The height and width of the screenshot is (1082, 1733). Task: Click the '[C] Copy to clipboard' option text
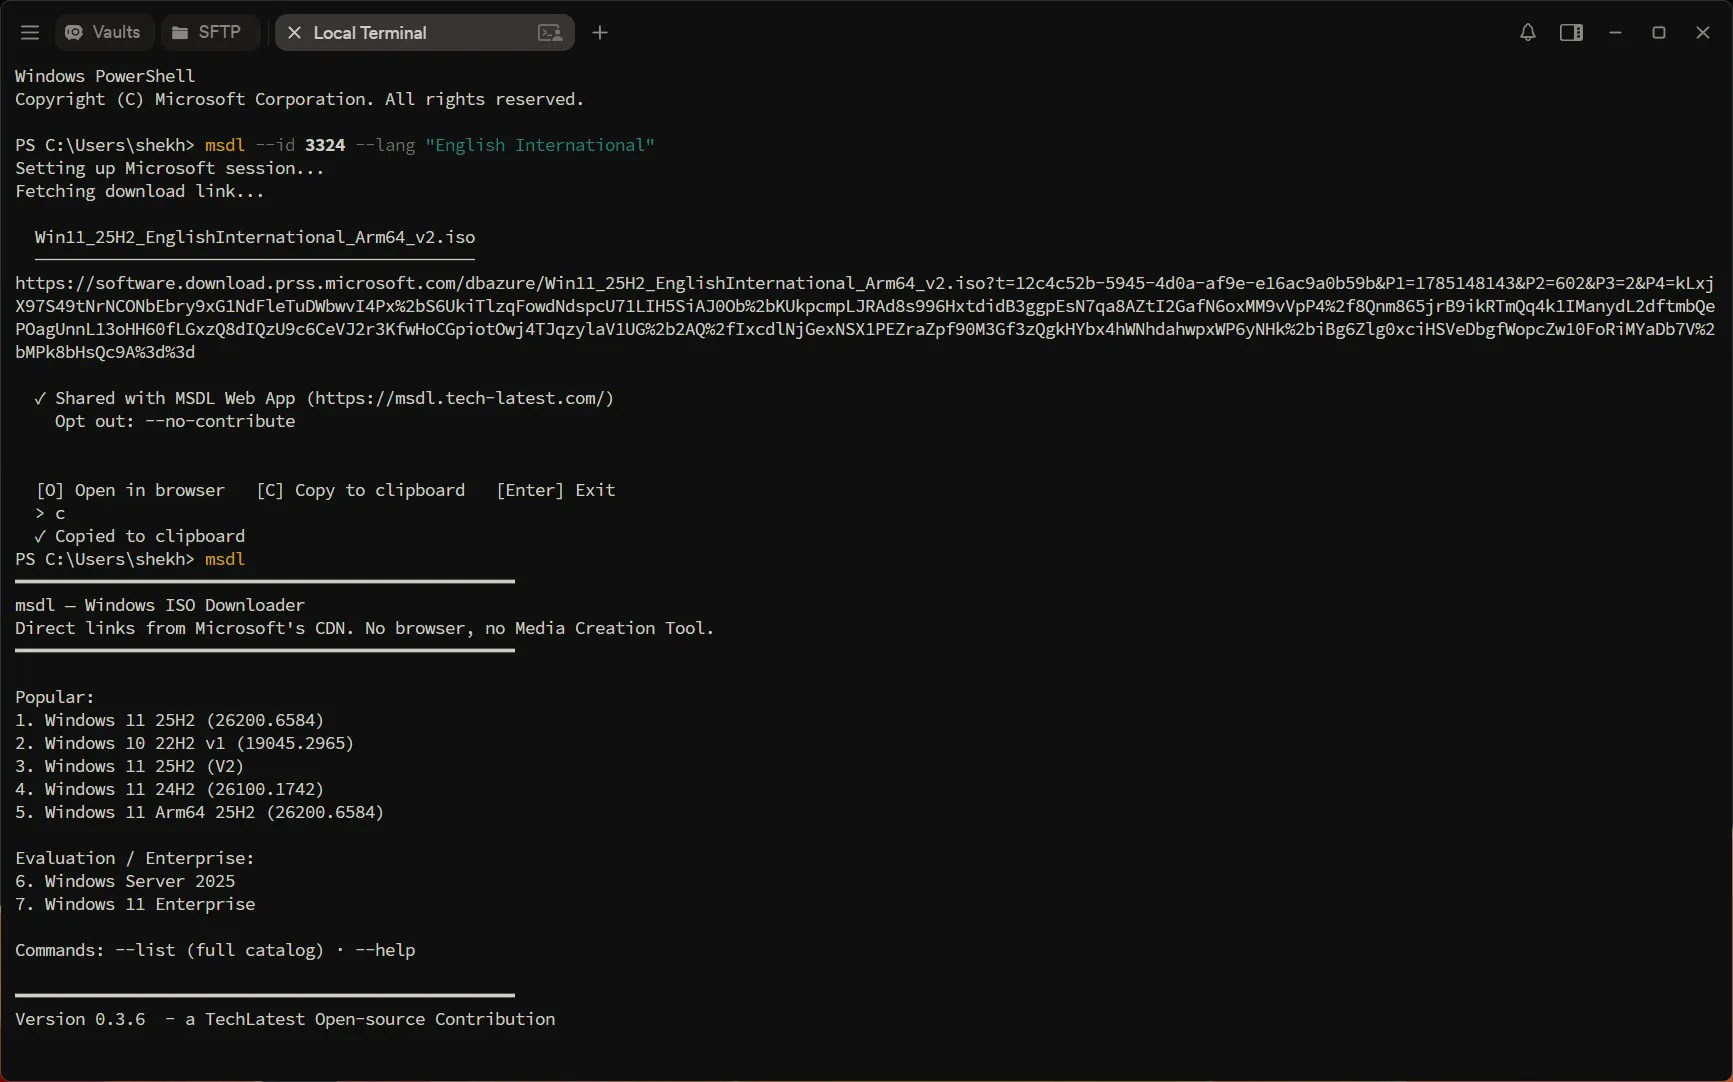coord(361,490)
